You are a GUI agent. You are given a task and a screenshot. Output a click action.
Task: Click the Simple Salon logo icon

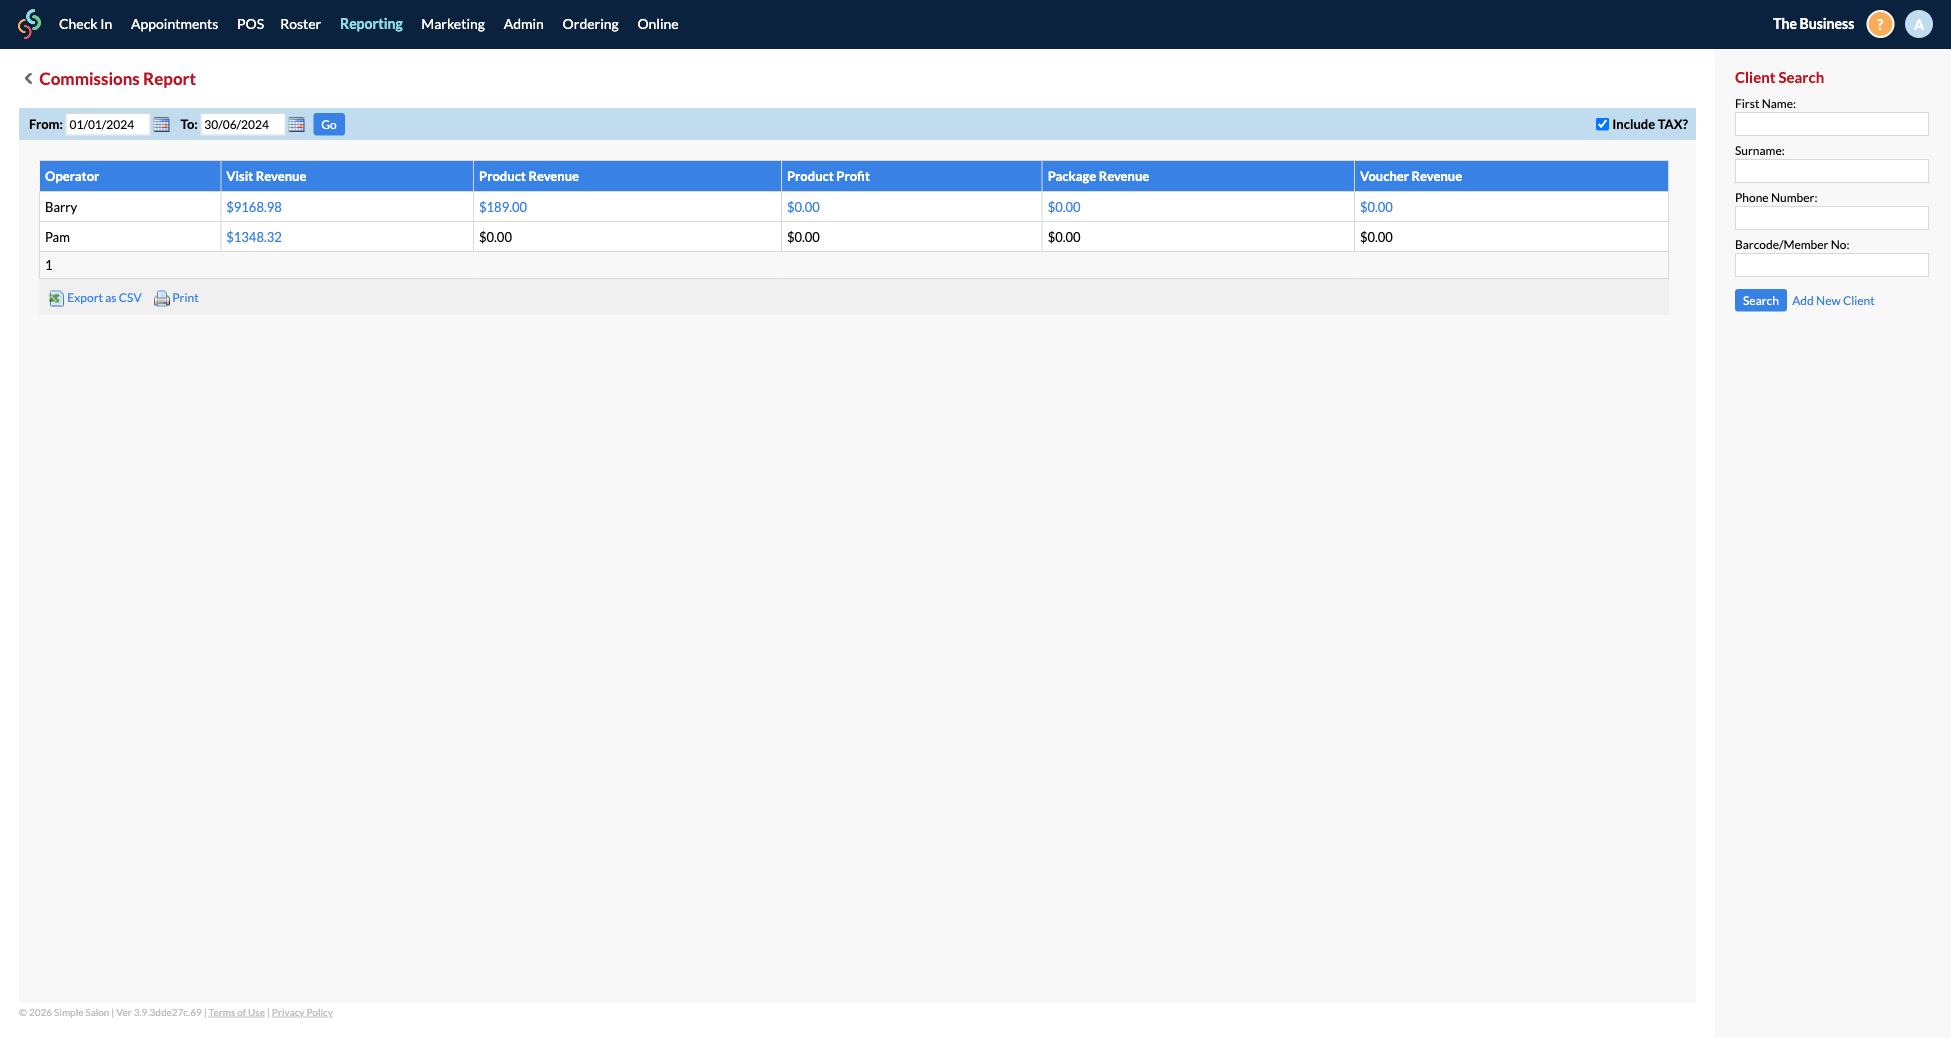coord(29,24)
